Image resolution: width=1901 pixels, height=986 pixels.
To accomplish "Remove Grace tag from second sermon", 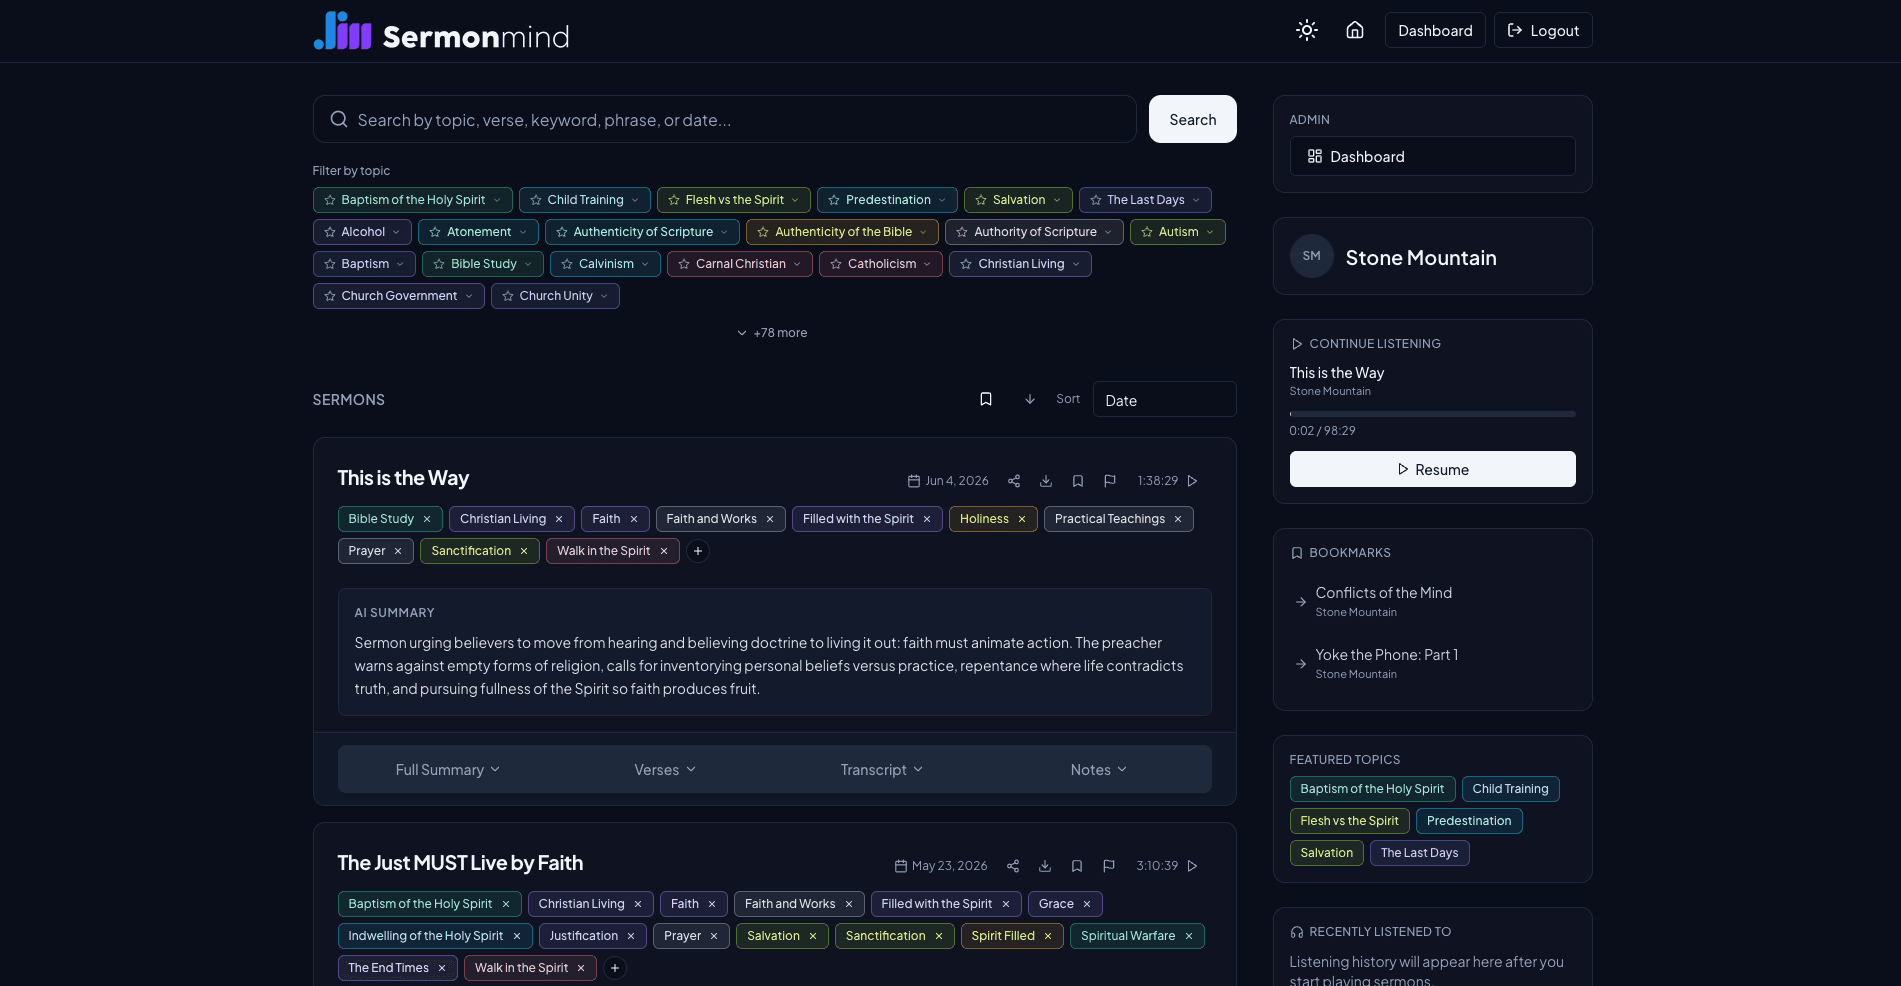I will click(x=1086, y=904).
